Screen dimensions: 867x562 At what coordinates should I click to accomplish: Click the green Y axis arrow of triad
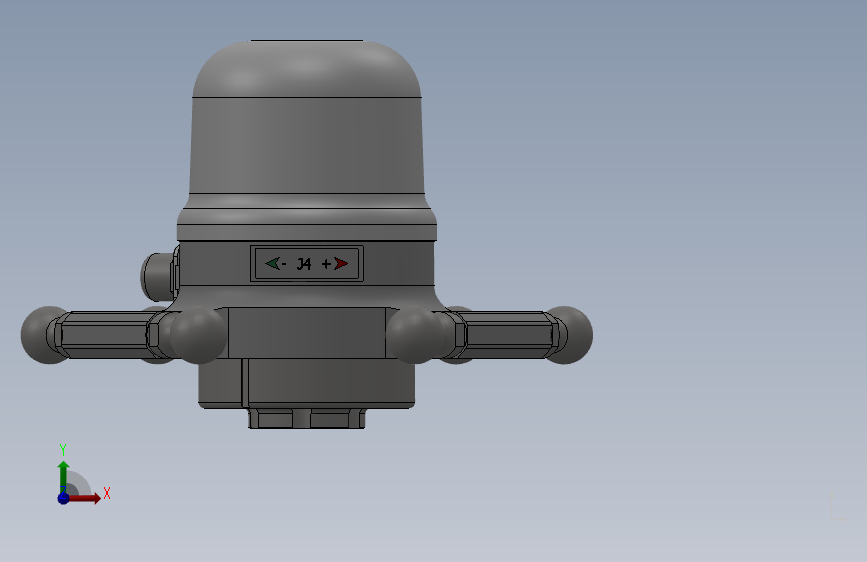(63, 475)
